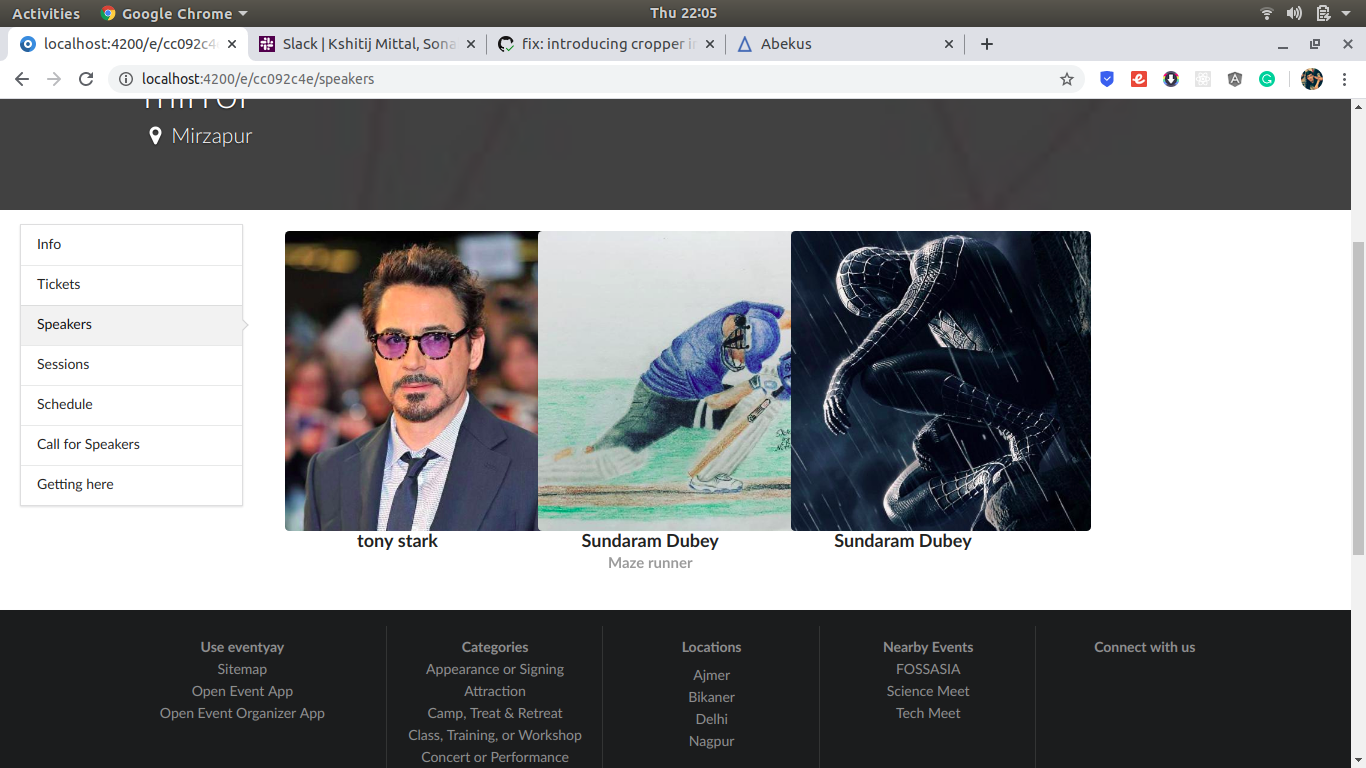Click the map pin icon beside Mirzapur

(155, 136)
